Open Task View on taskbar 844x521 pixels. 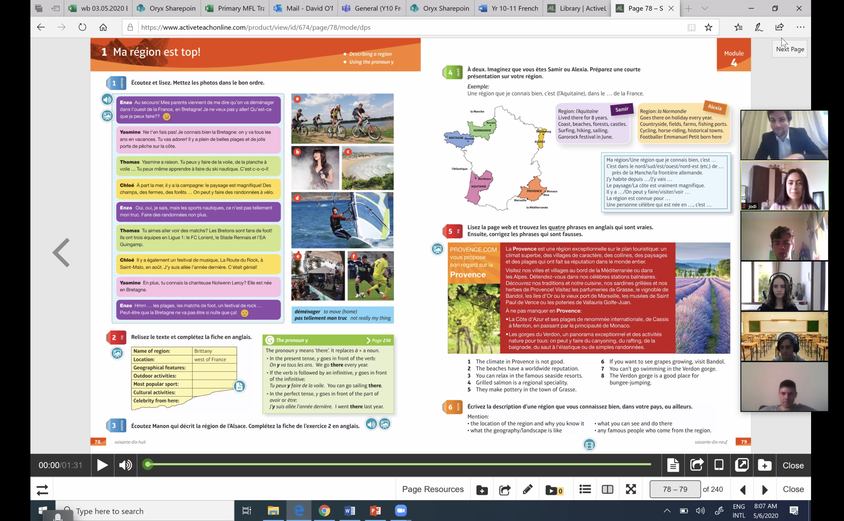pyautogui.click(x=247, y=511)
